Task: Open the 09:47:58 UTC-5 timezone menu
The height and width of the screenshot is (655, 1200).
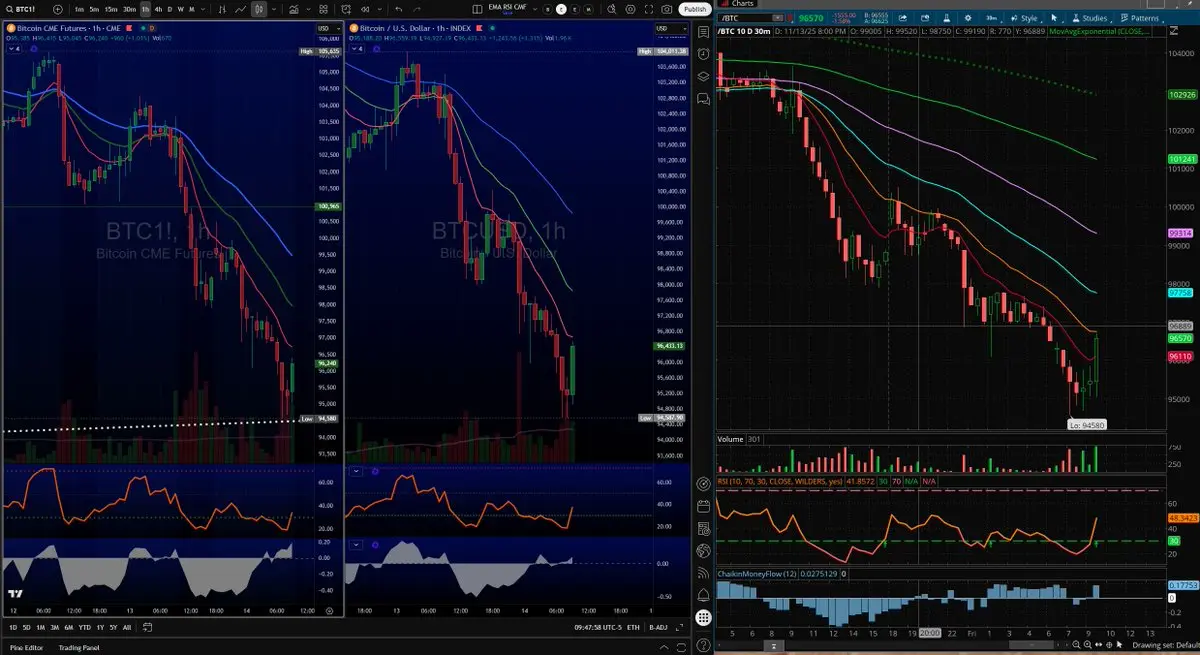Action: click(x=598, y=627)
